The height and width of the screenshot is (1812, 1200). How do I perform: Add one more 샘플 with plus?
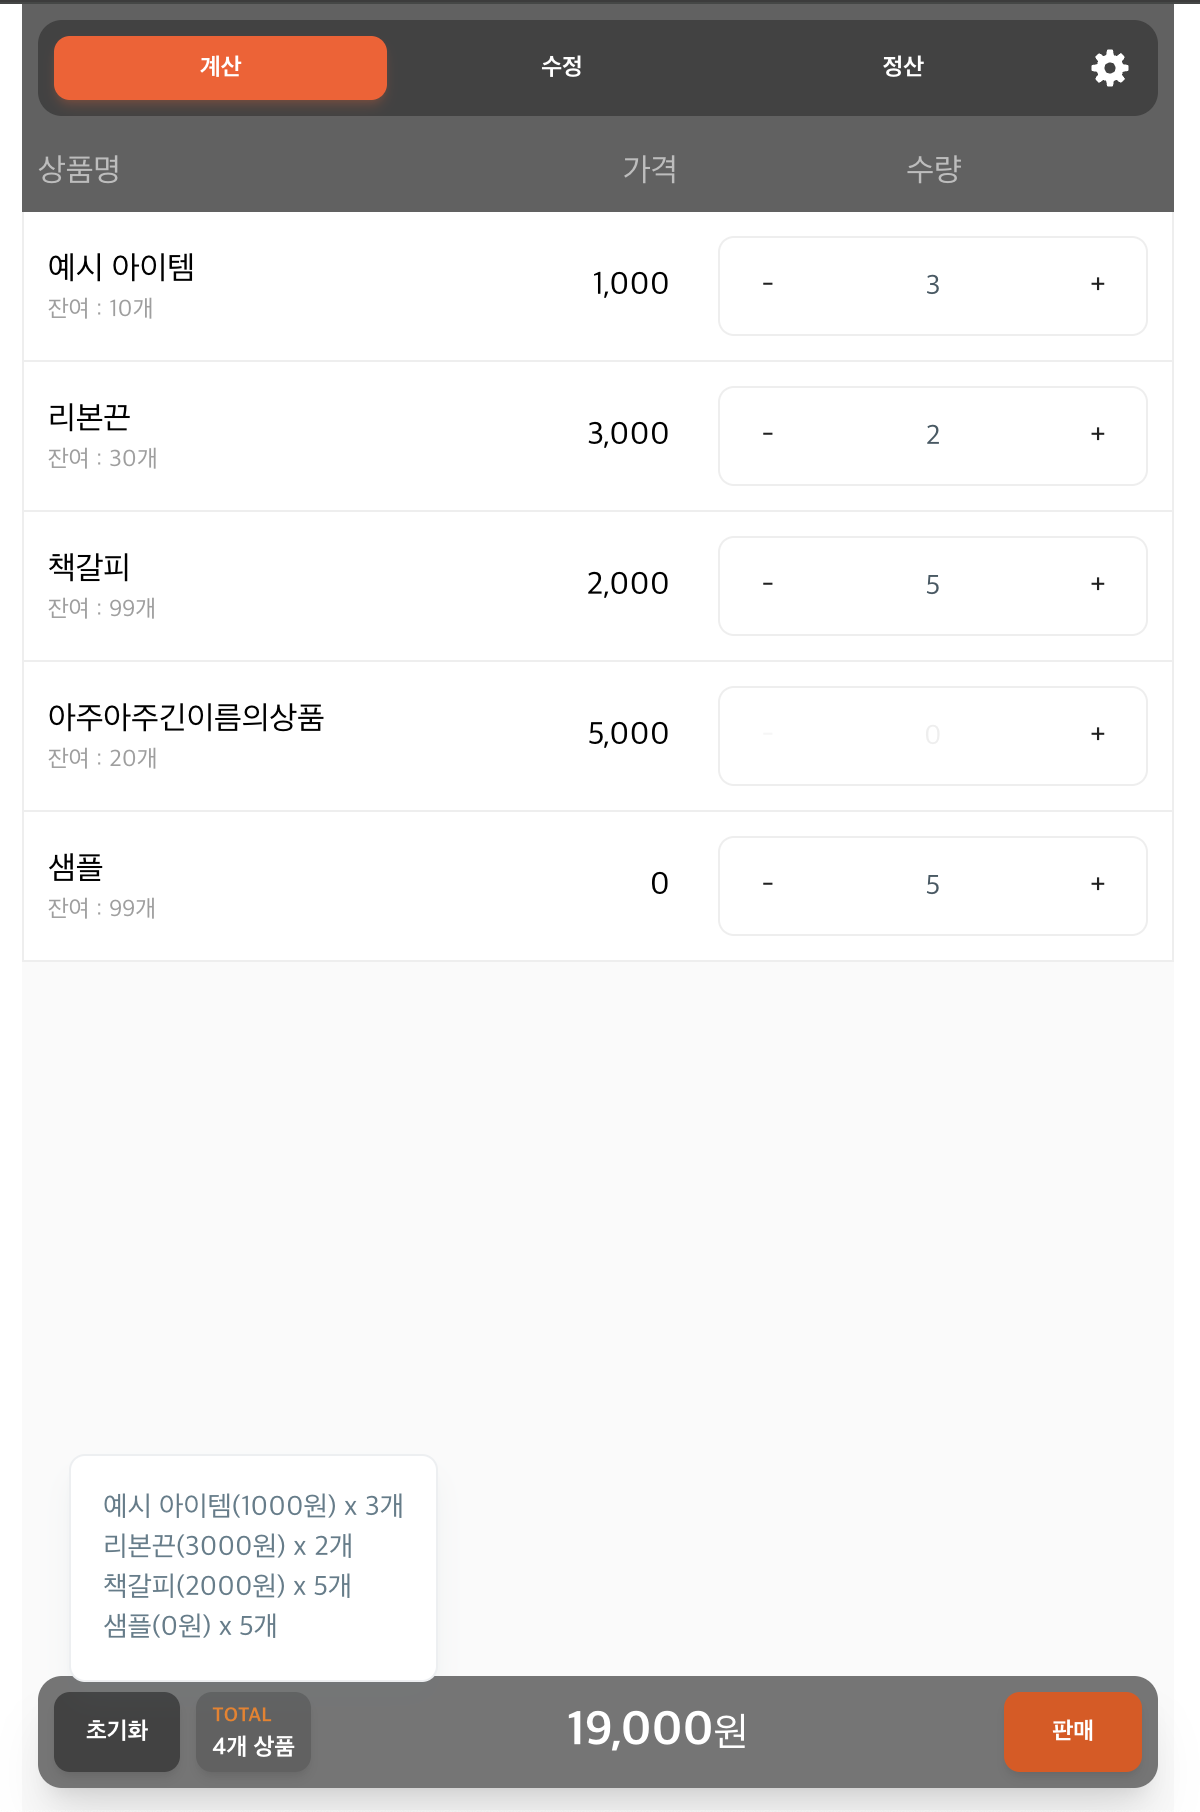(1097, 885)
